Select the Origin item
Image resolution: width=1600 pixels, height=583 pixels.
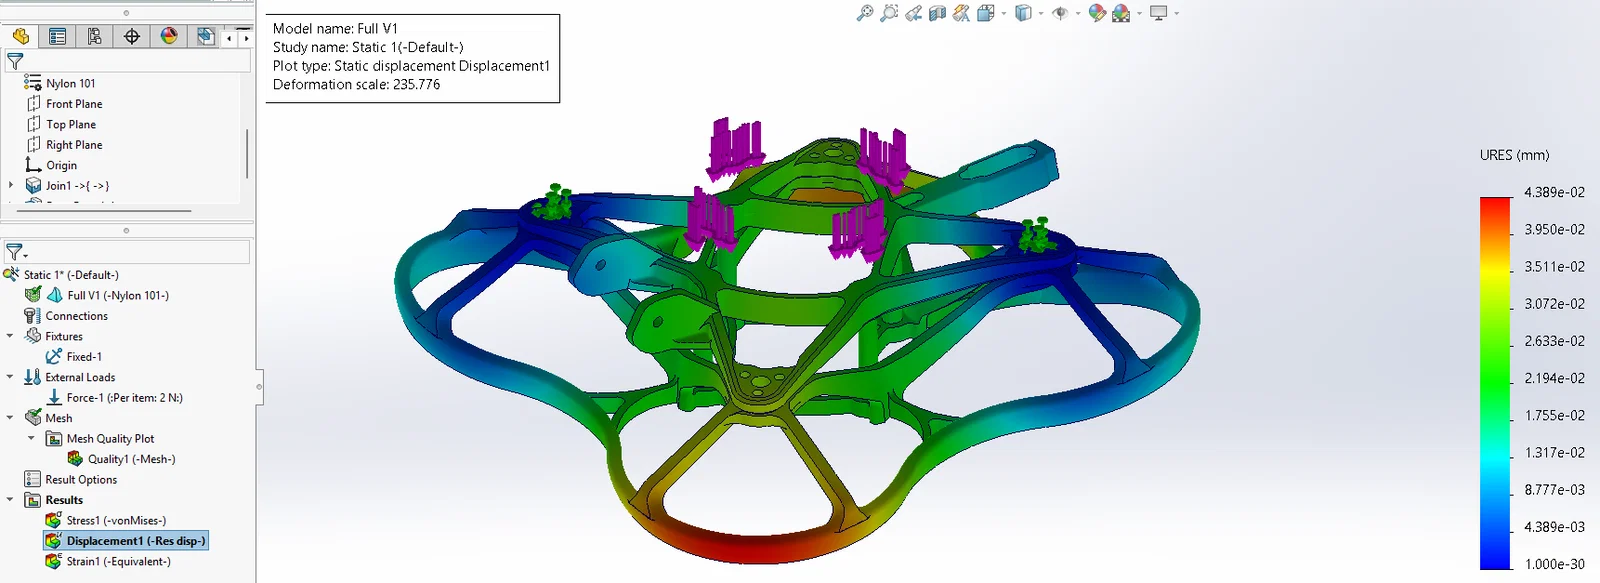tap(61, 165)
